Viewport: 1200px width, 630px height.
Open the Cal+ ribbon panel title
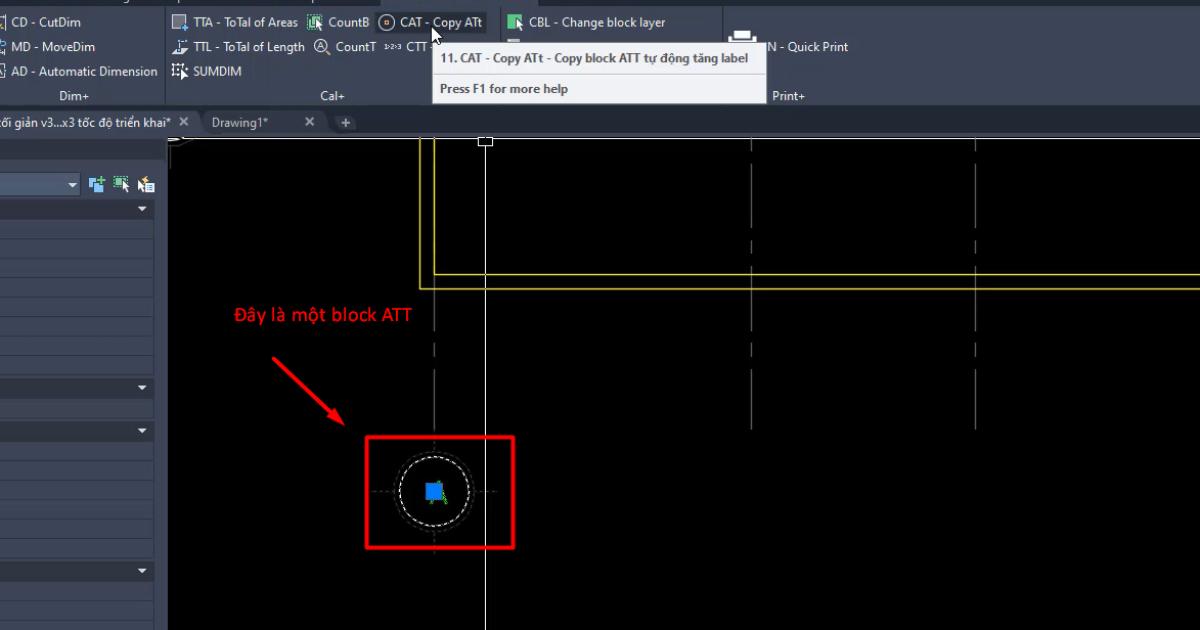[332, 96]
